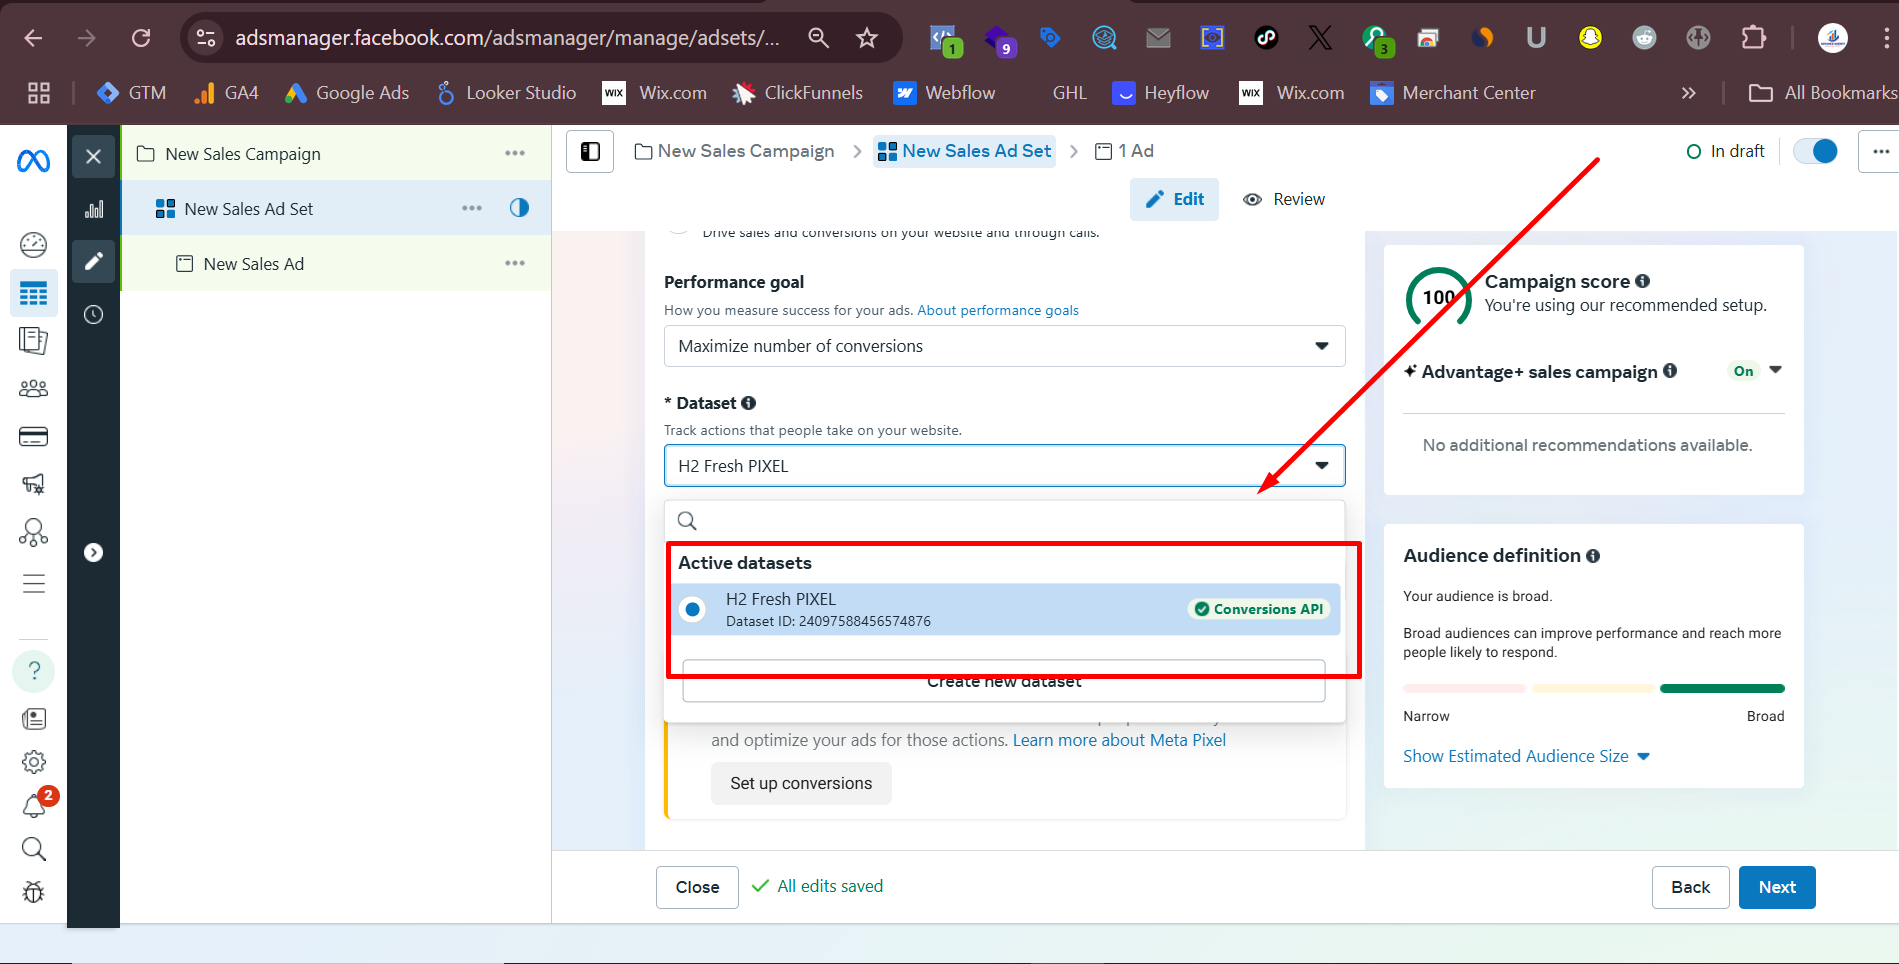Viewport: 1899px width, 964px height.
Task: Open the Account overview gauge icon
Action: 33,245
